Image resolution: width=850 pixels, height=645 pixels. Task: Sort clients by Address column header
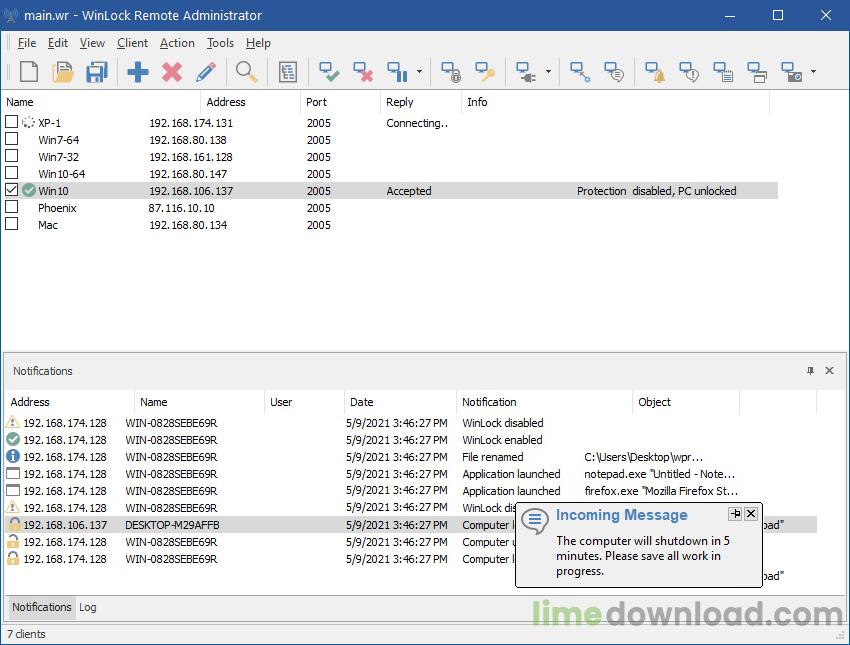pos(250,102)
